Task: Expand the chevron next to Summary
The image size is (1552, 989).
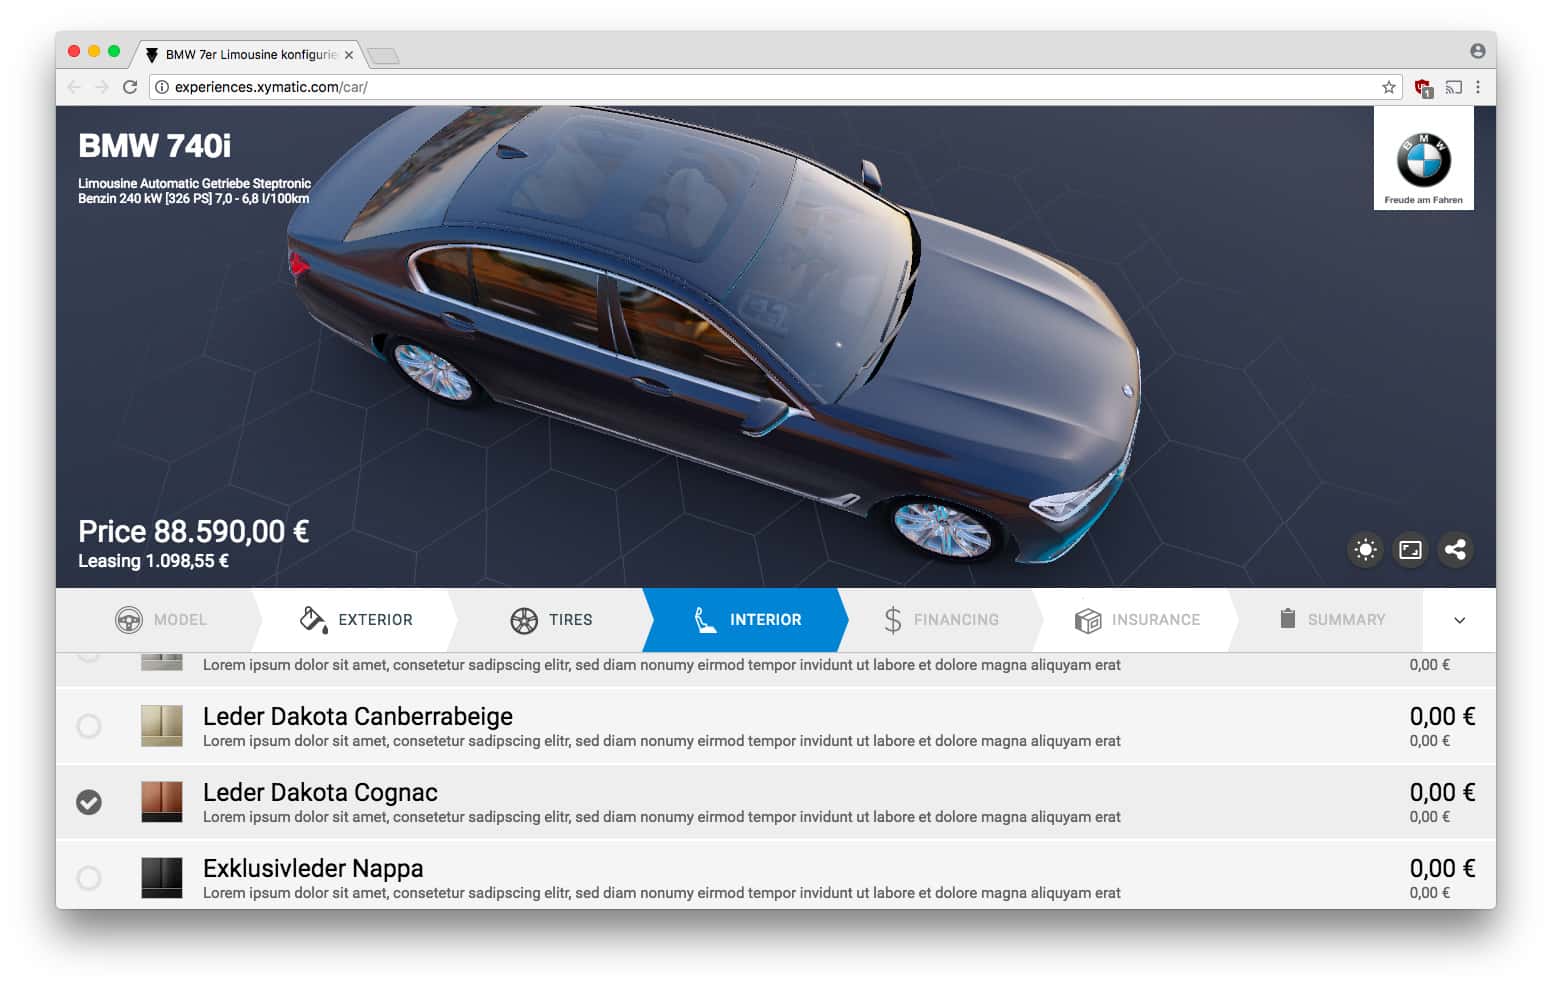Action: pyautogui.click(x=1459, y=620)
